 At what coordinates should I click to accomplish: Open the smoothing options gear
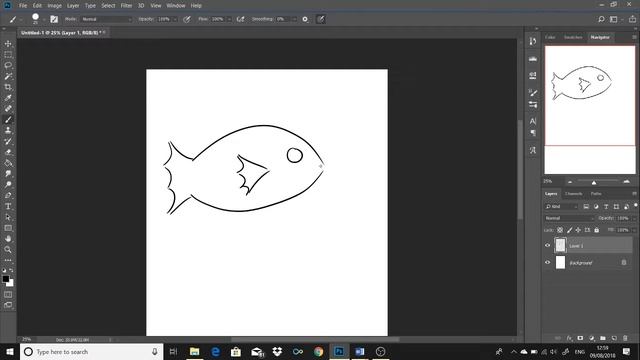click(305, 19)
